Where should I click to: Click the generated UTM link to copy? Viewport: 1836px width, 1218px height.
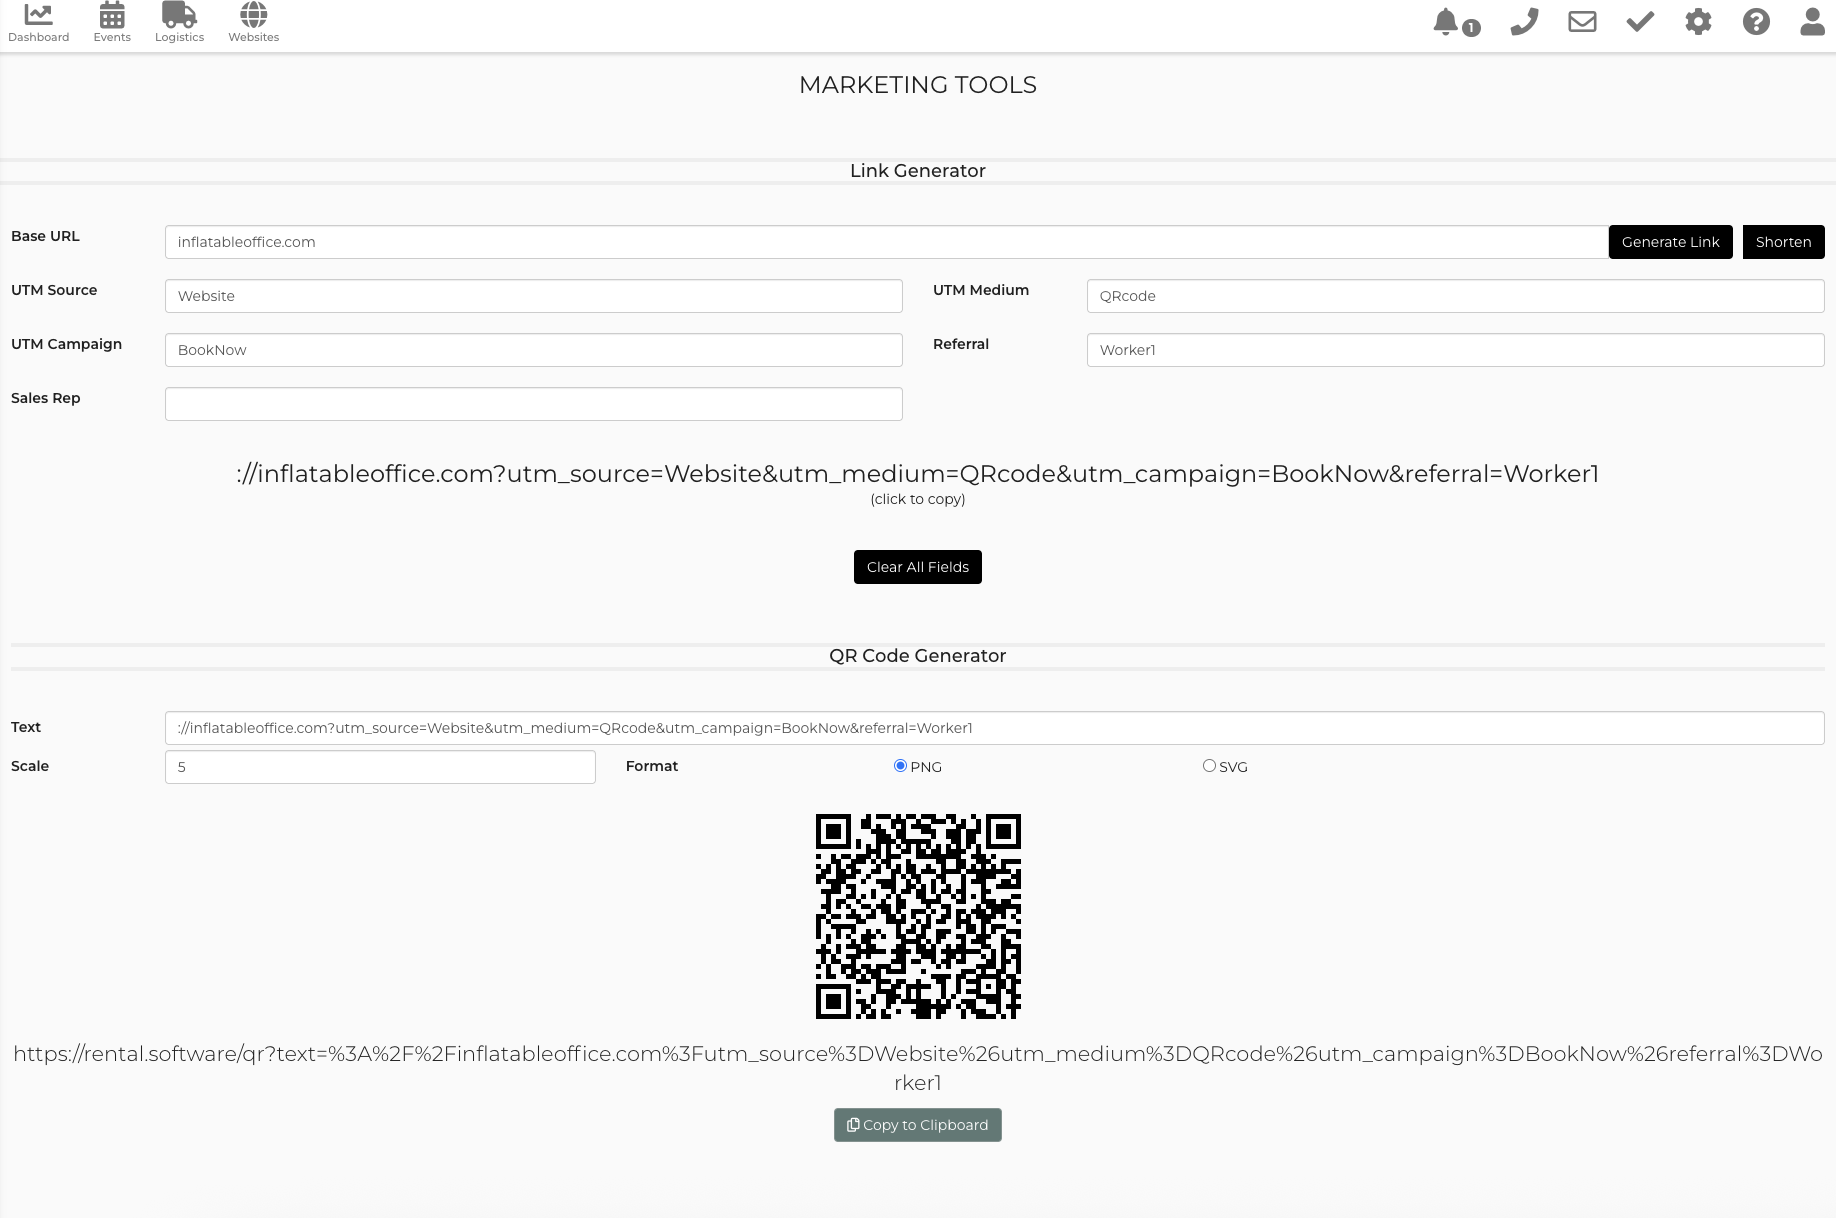click(917, 474)
